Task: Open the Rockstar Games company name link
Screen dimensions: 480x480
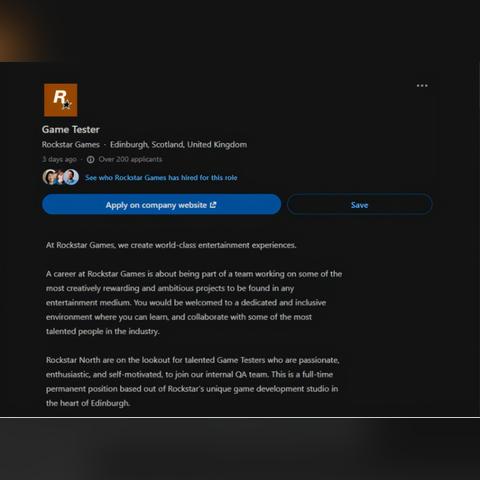Action: (71, 145)
